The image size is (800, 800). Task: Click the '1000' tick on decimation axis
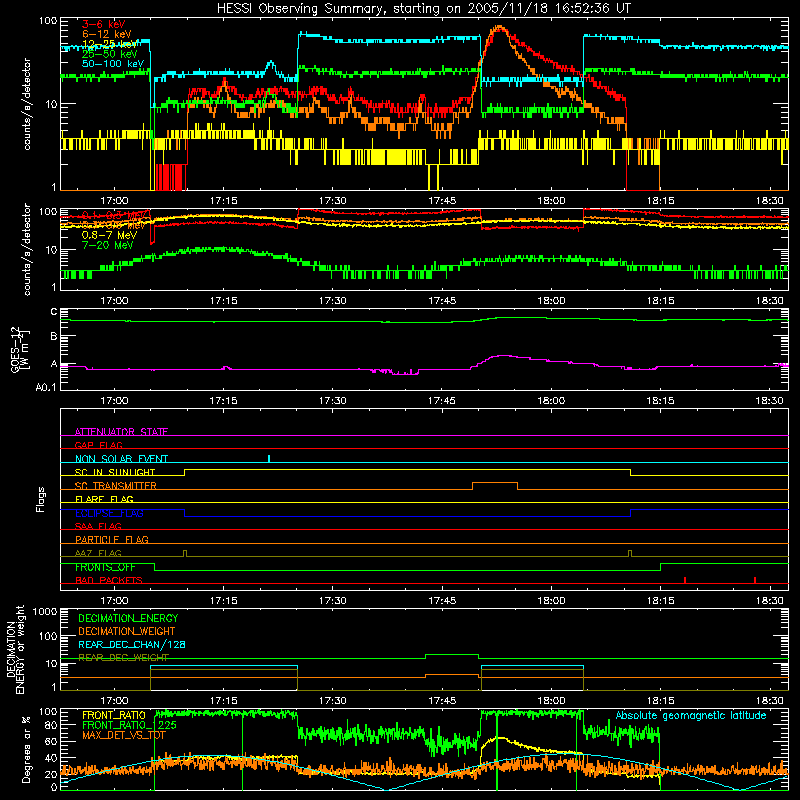(45, 612)
